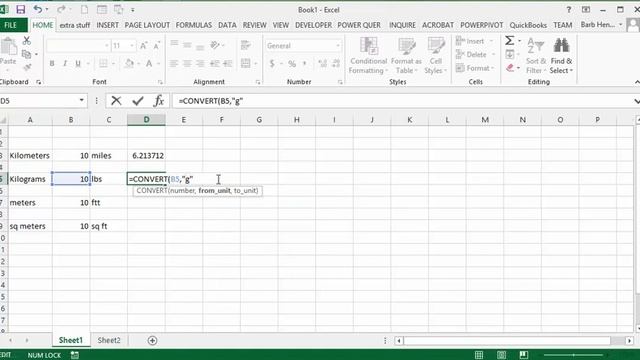Switch to the Sheet2 worksheet tab

click(x=109, y=340)
